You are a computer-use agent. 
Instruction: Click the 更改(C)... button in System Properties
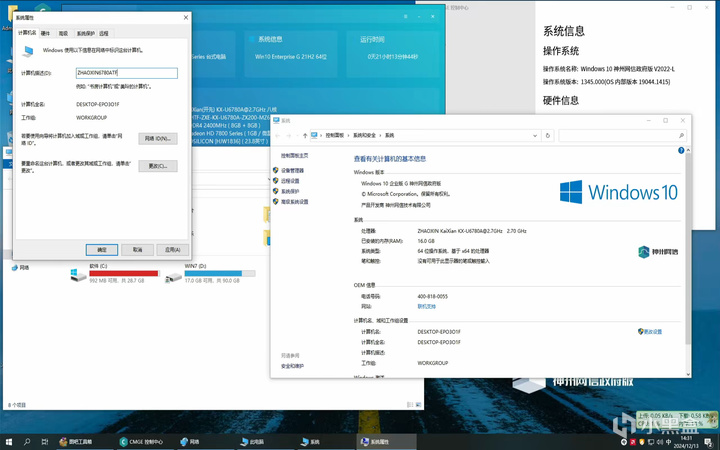158,166
